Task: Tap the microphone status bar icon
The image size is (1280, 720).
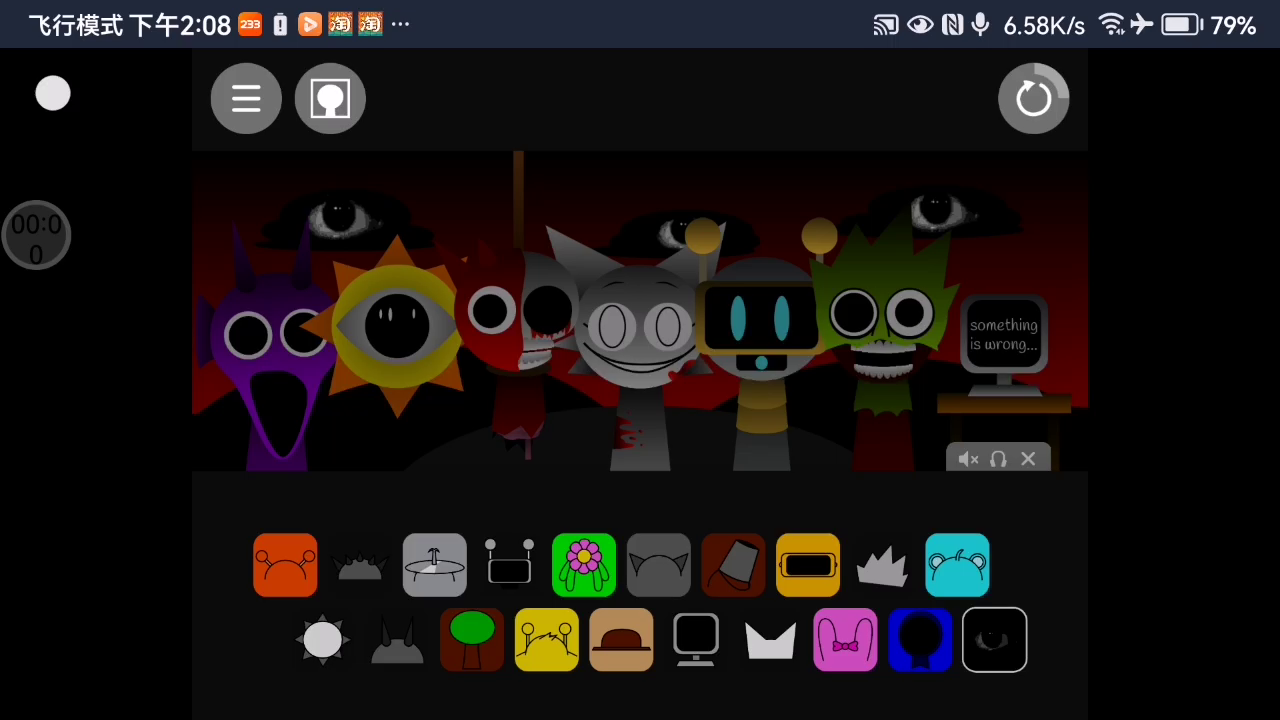Action: tap(981, 25)
